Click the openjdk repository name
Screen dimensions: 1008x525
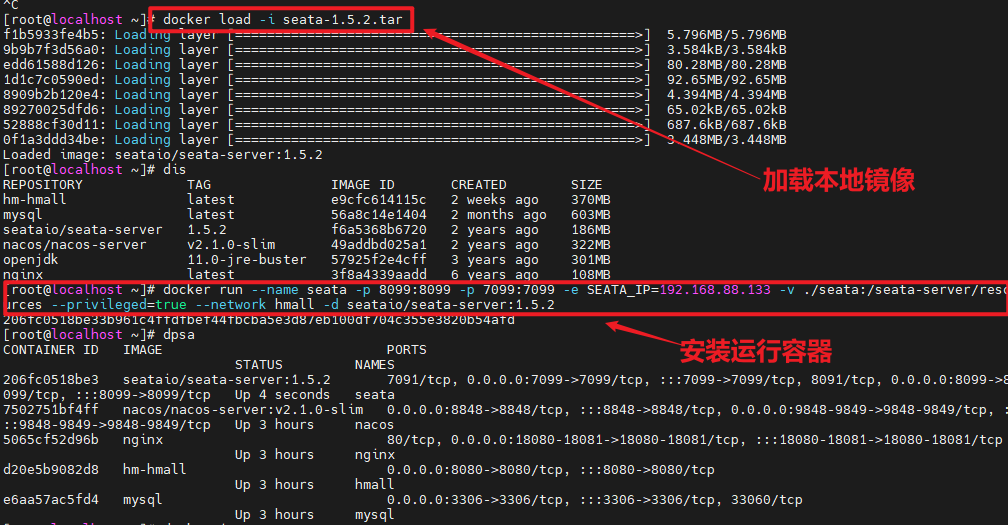(x=31, y=260)
